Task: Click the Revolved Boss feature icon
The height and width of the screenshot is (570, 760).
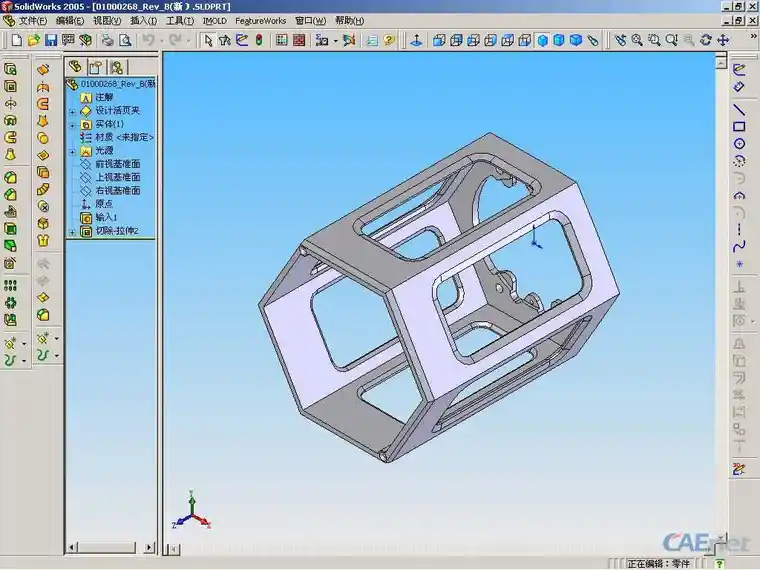Action: click(11, 104)
